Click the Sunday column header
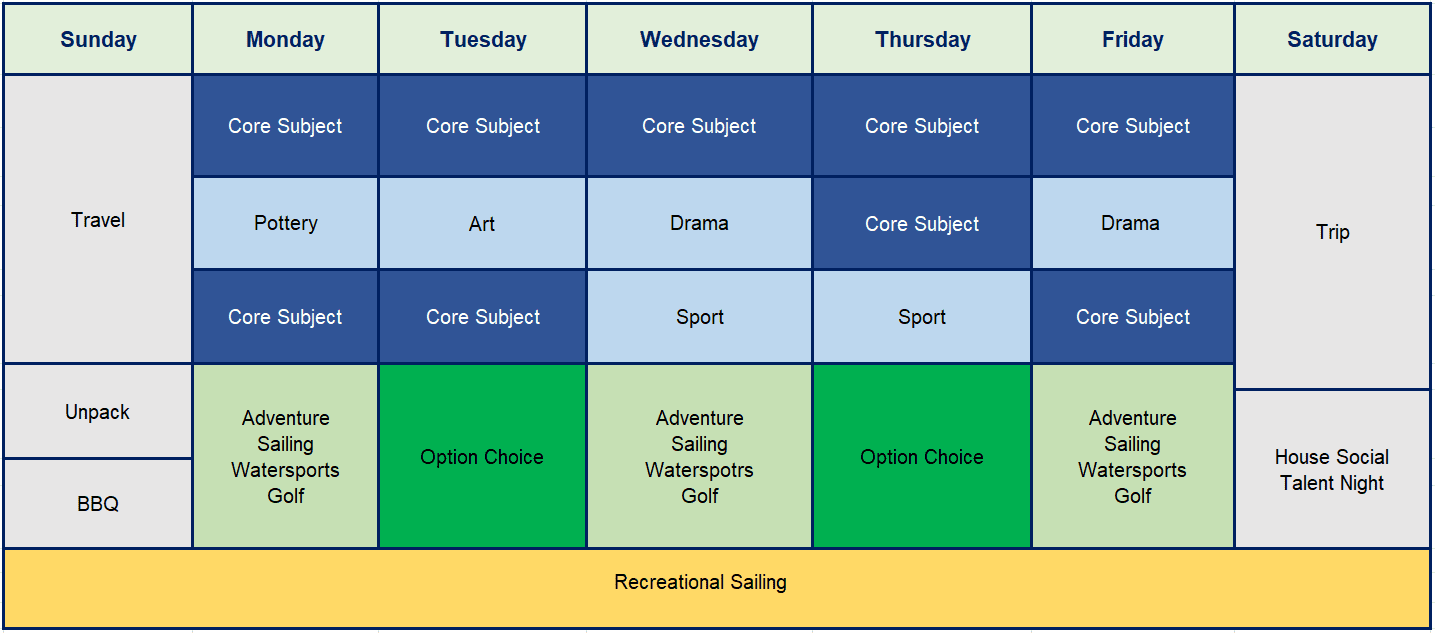1435x633 pixels. point(98,40)
